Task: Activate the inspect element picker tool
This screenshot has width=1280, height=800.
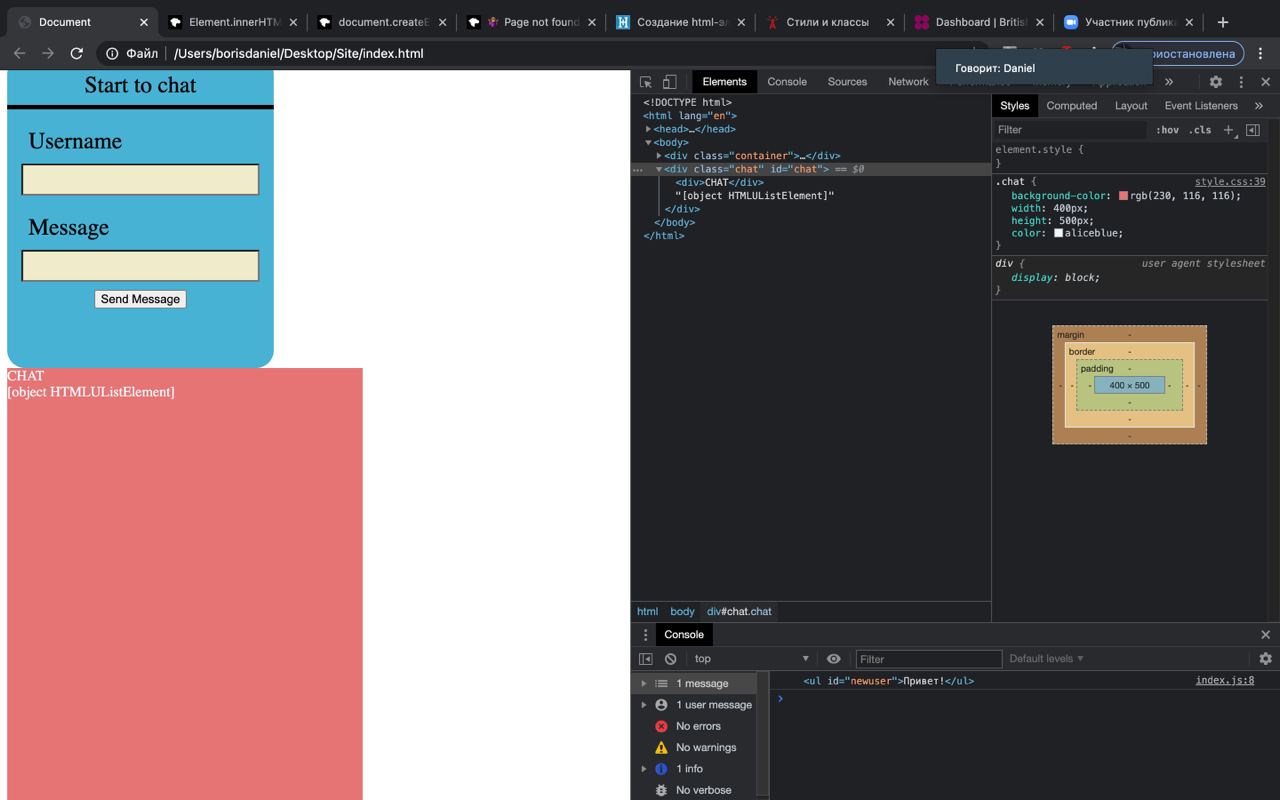Action: 646,82
